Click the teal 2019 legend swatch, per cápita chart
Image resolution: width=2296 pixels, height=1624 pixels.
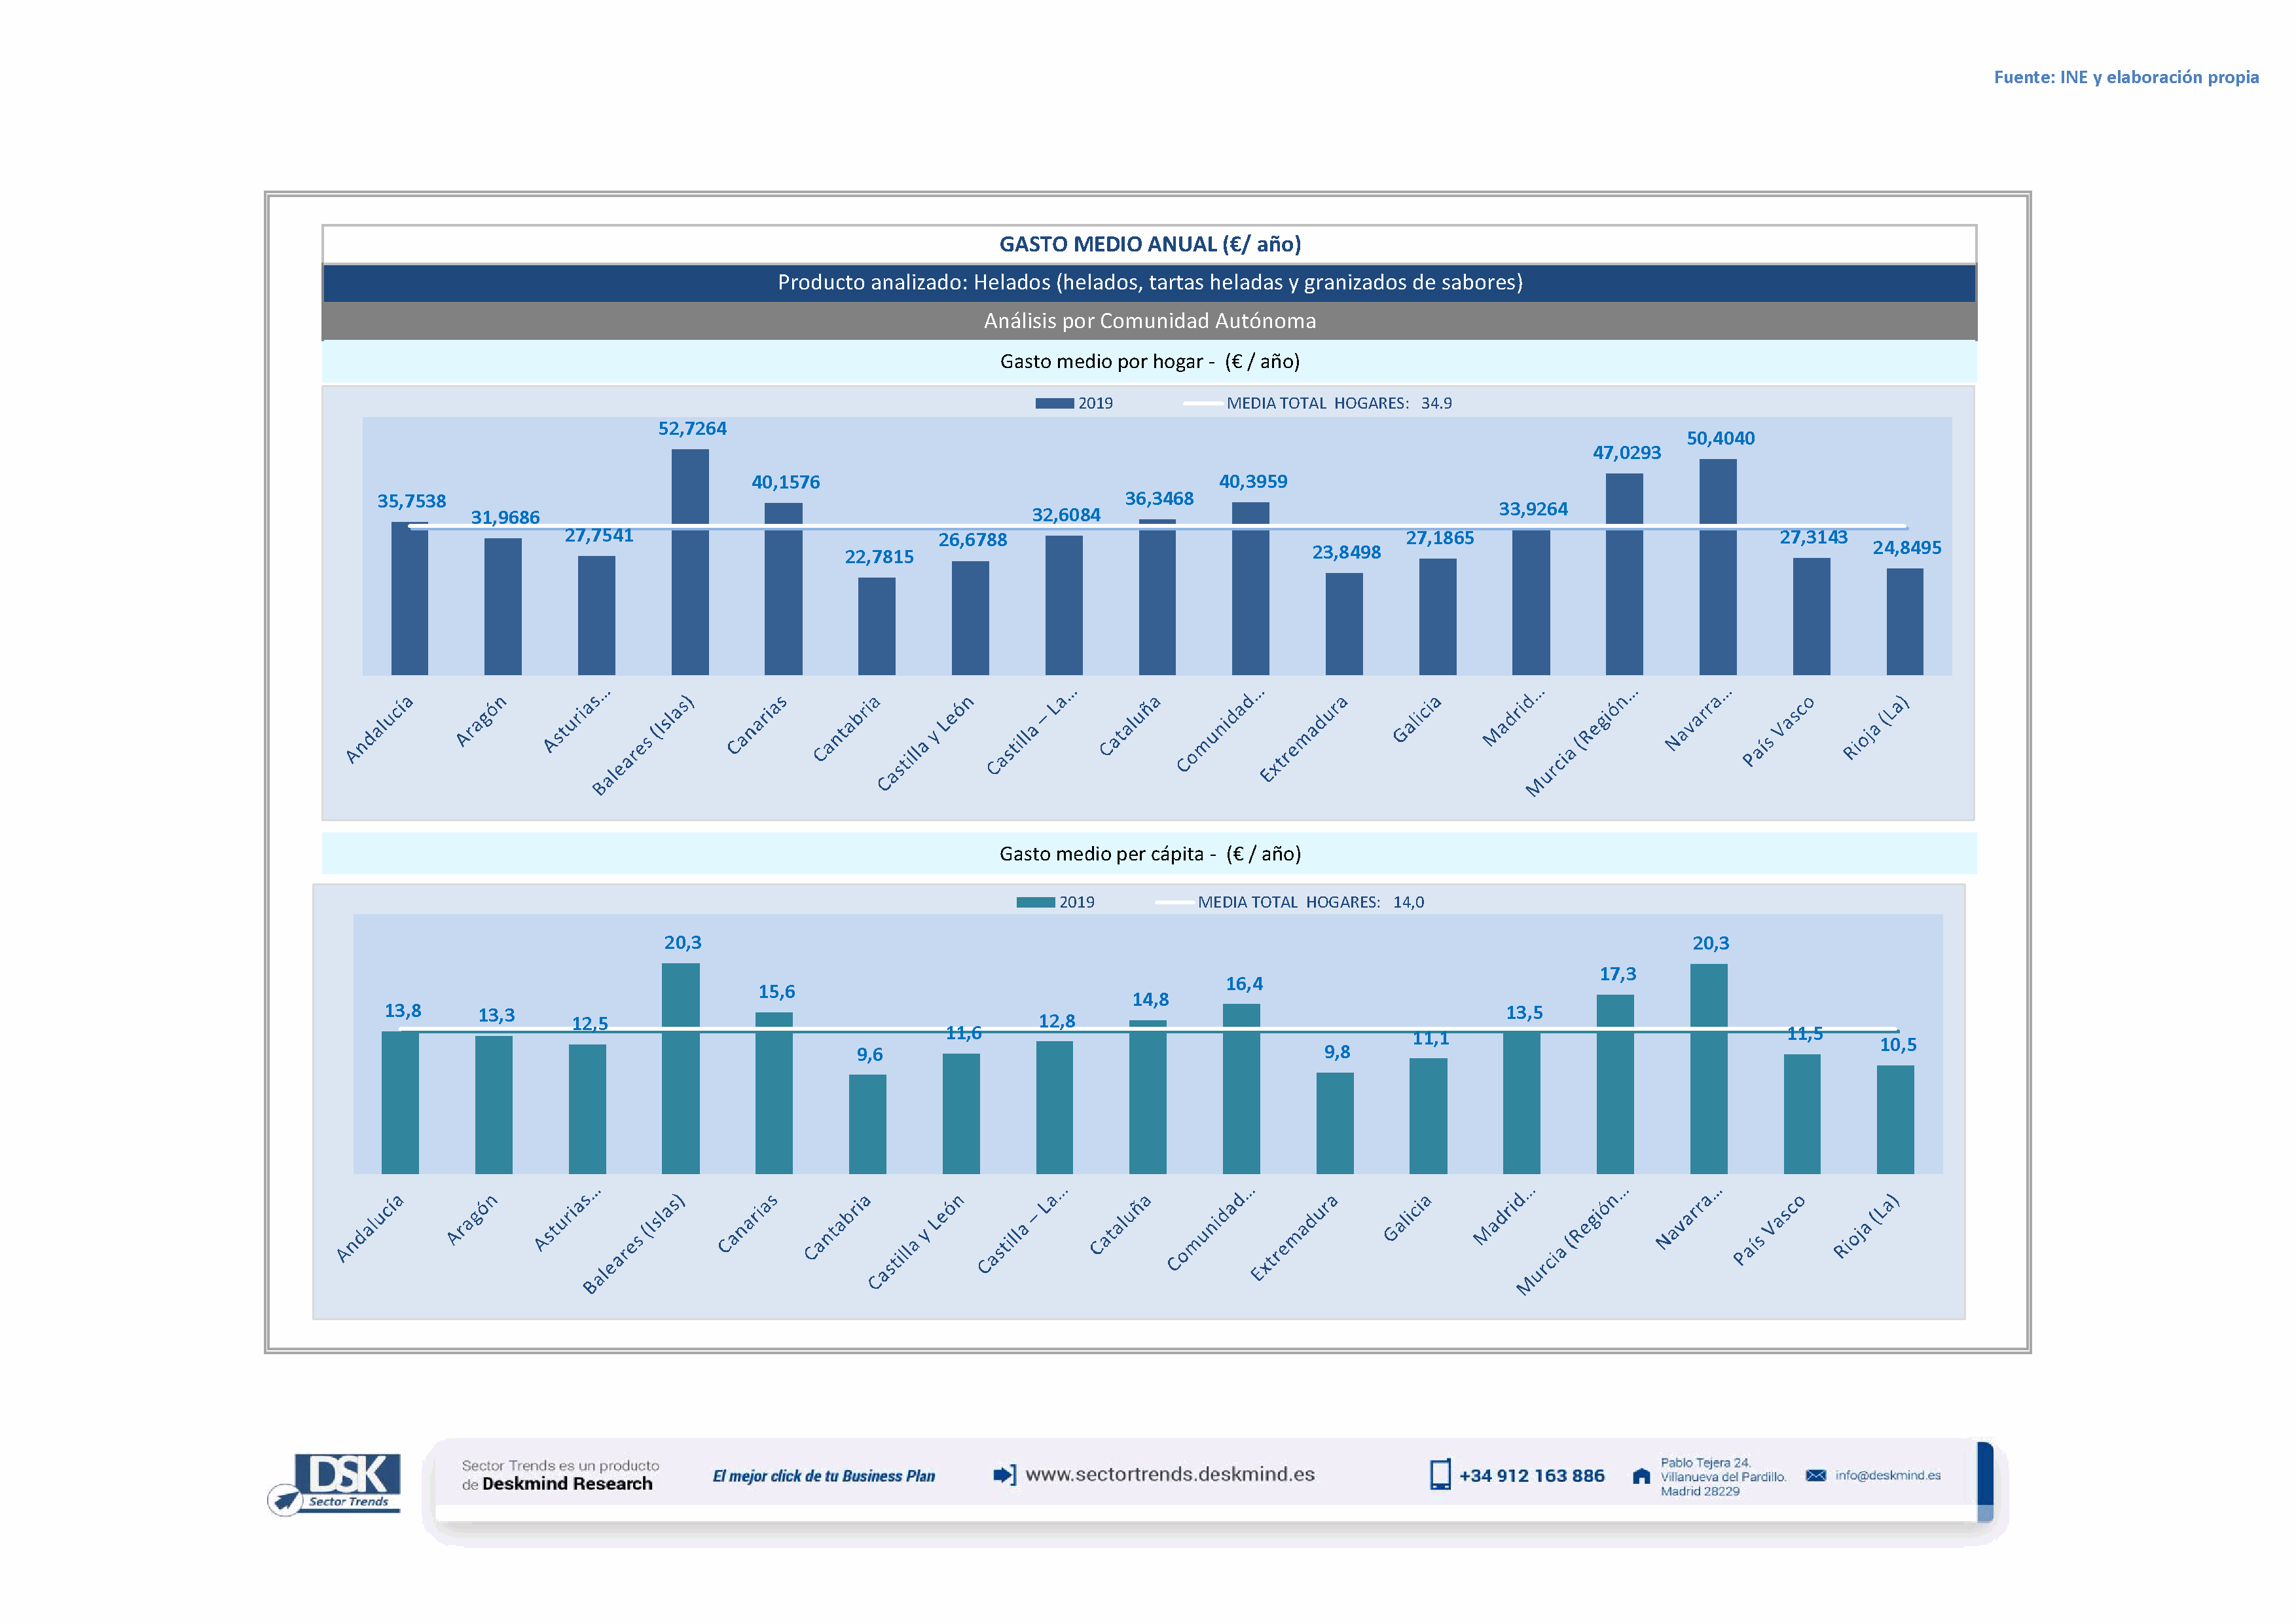pos(1035,902)
